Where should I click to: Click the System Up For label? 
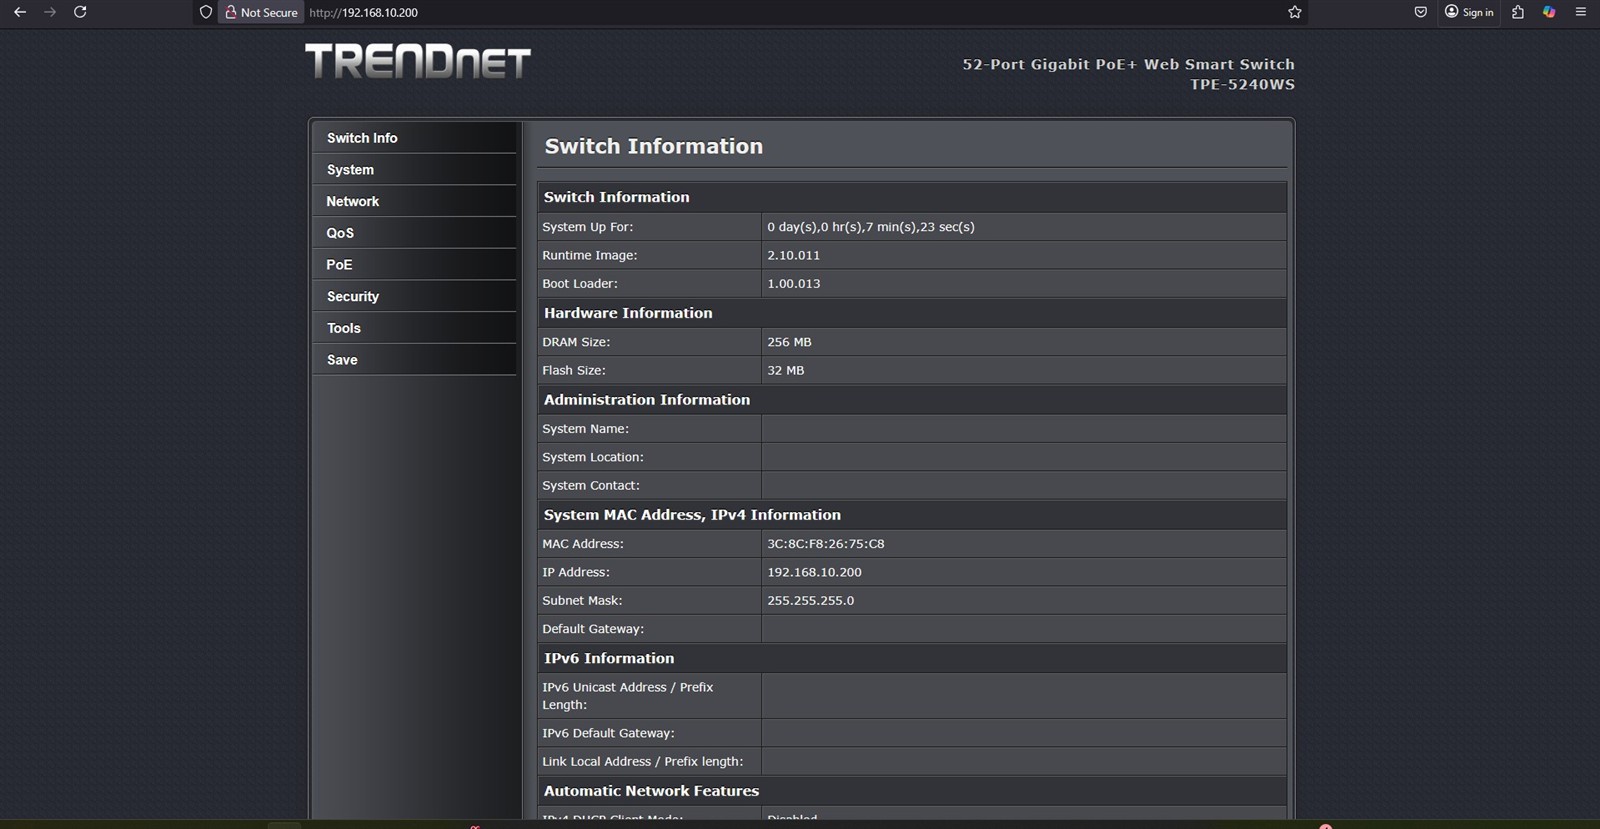[x=587, y=227]
